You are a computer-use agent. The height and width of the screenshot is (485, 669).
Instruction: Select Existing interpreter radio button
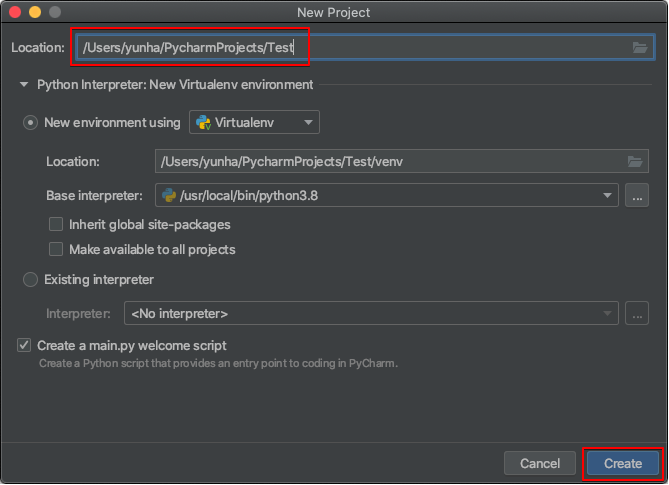[30, 280]
